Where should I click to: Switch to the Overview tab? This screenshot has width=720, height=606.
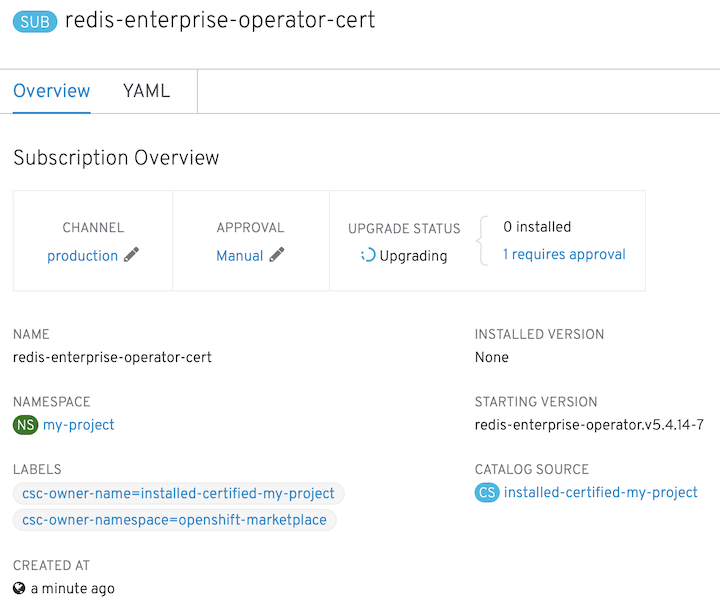click(52, 91)
